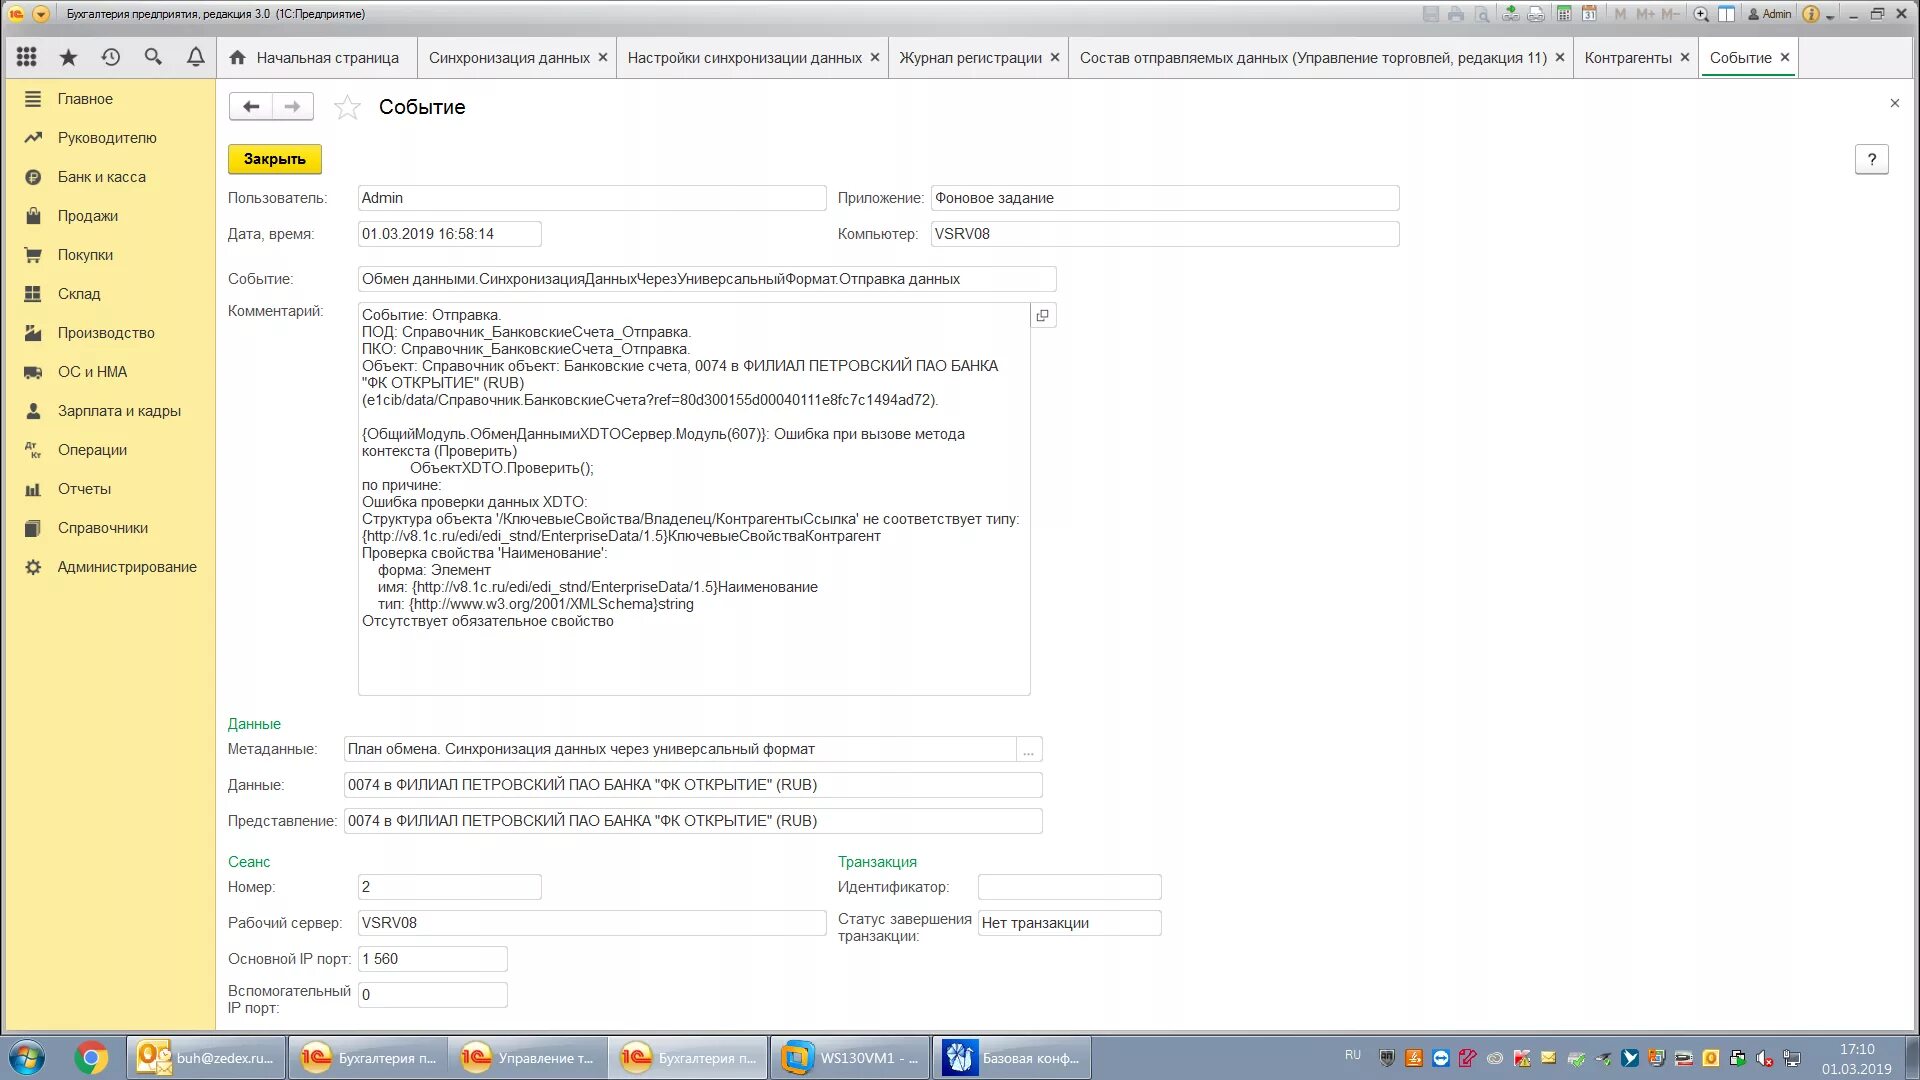Image resolution: width=1920 pixels, height=1080 pixels.
Task: Add Событие to favorites with star
Action: [347, 107]
